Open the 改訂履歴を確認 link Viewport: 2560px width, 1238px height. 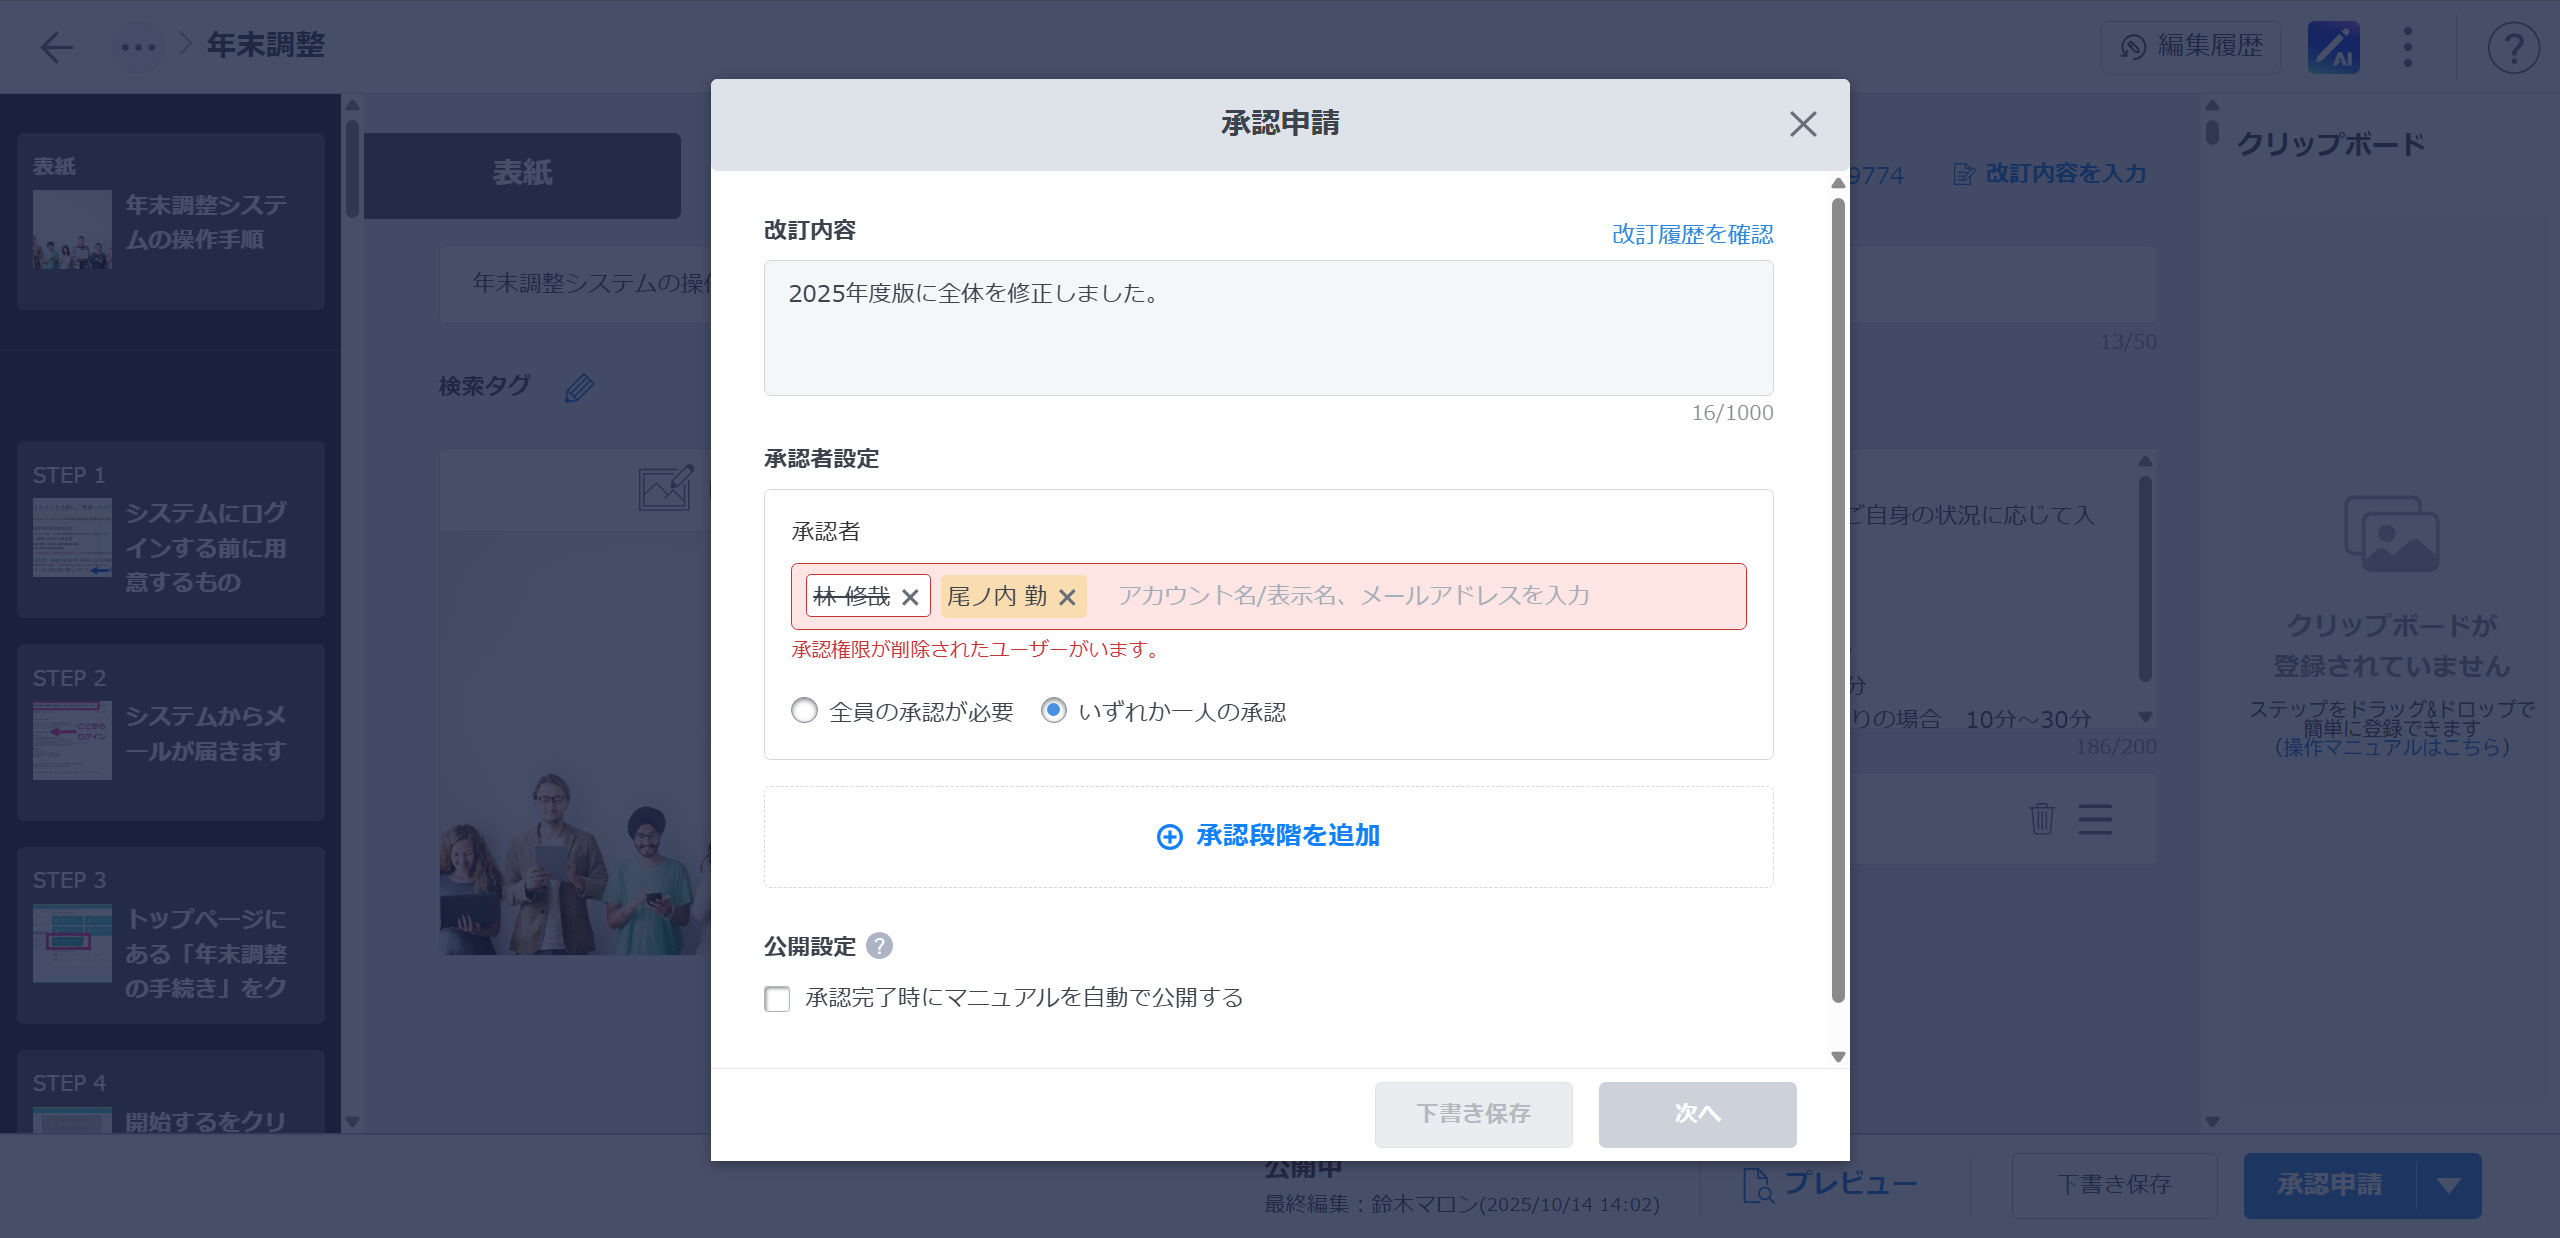click(x=1692, y=234)
